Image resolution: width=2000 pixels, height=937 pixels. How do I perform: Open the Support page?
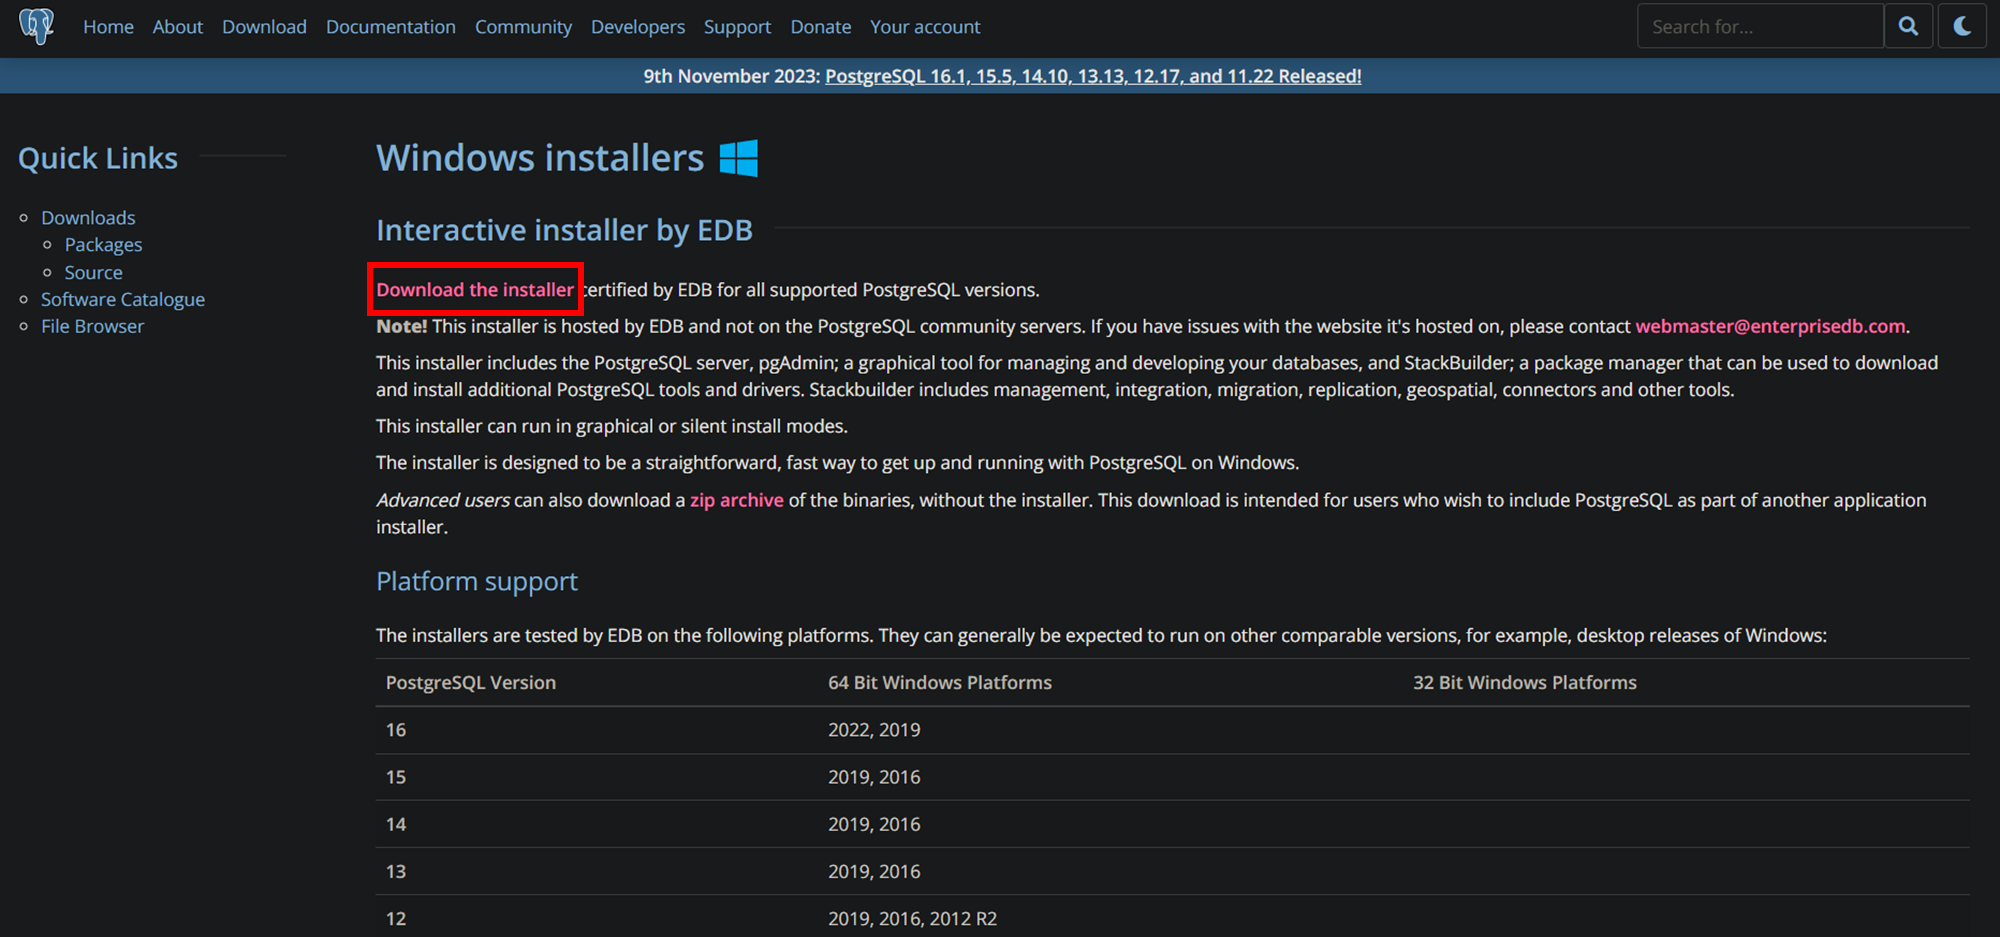point(737,27)
